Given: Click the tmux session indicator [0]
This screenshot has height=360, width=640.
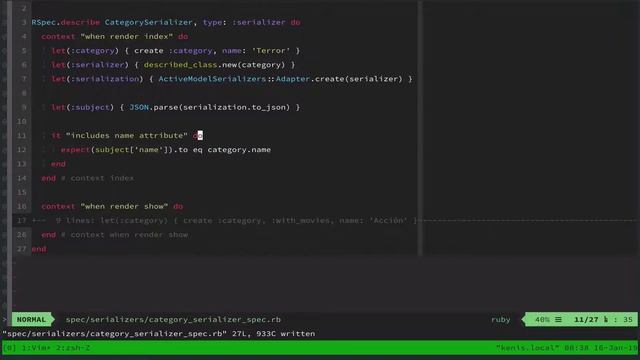Looking at the screenshot, I should coord(10,348).
